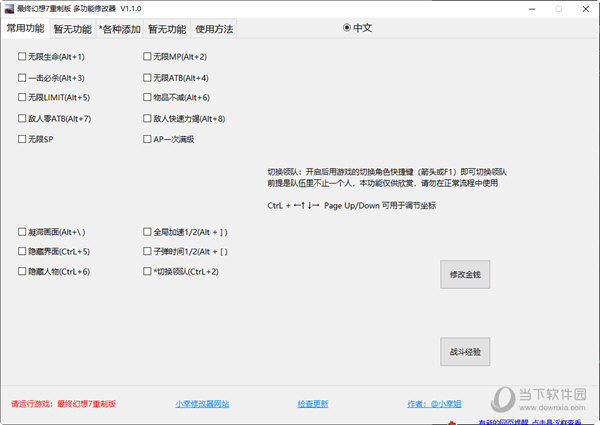Switch to the 常用功能 tab
Image resolution: width=600 pixels, height=425 pixels.
tap(25, 28)
